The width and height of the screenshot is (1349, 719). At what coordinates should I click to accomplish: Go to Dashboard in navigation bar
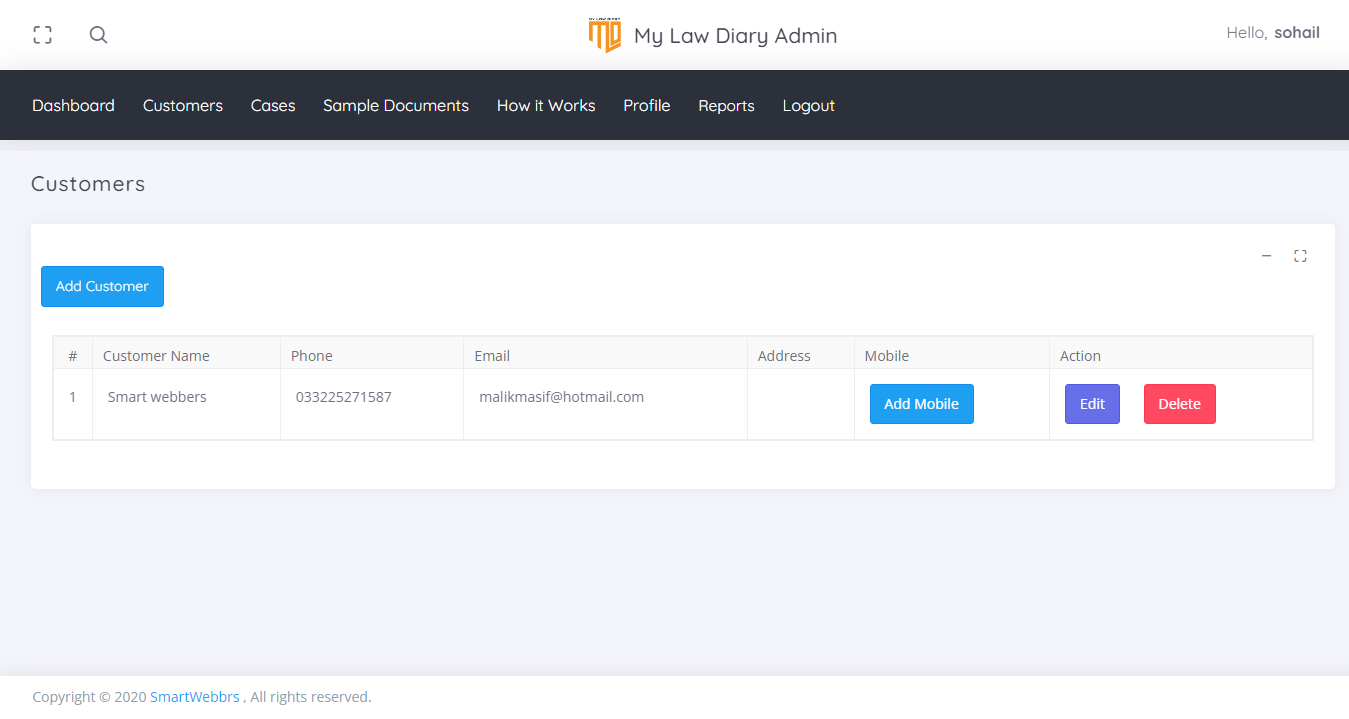click(x=73, y=105)
